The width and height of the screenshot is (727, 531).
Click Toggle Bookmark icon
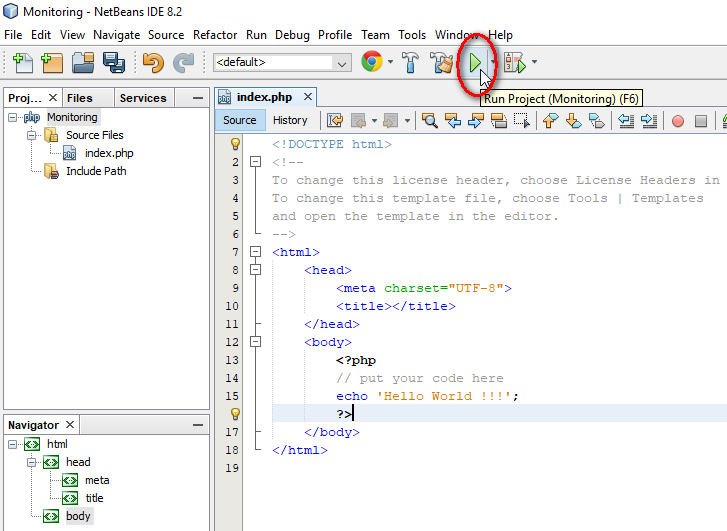597,121
